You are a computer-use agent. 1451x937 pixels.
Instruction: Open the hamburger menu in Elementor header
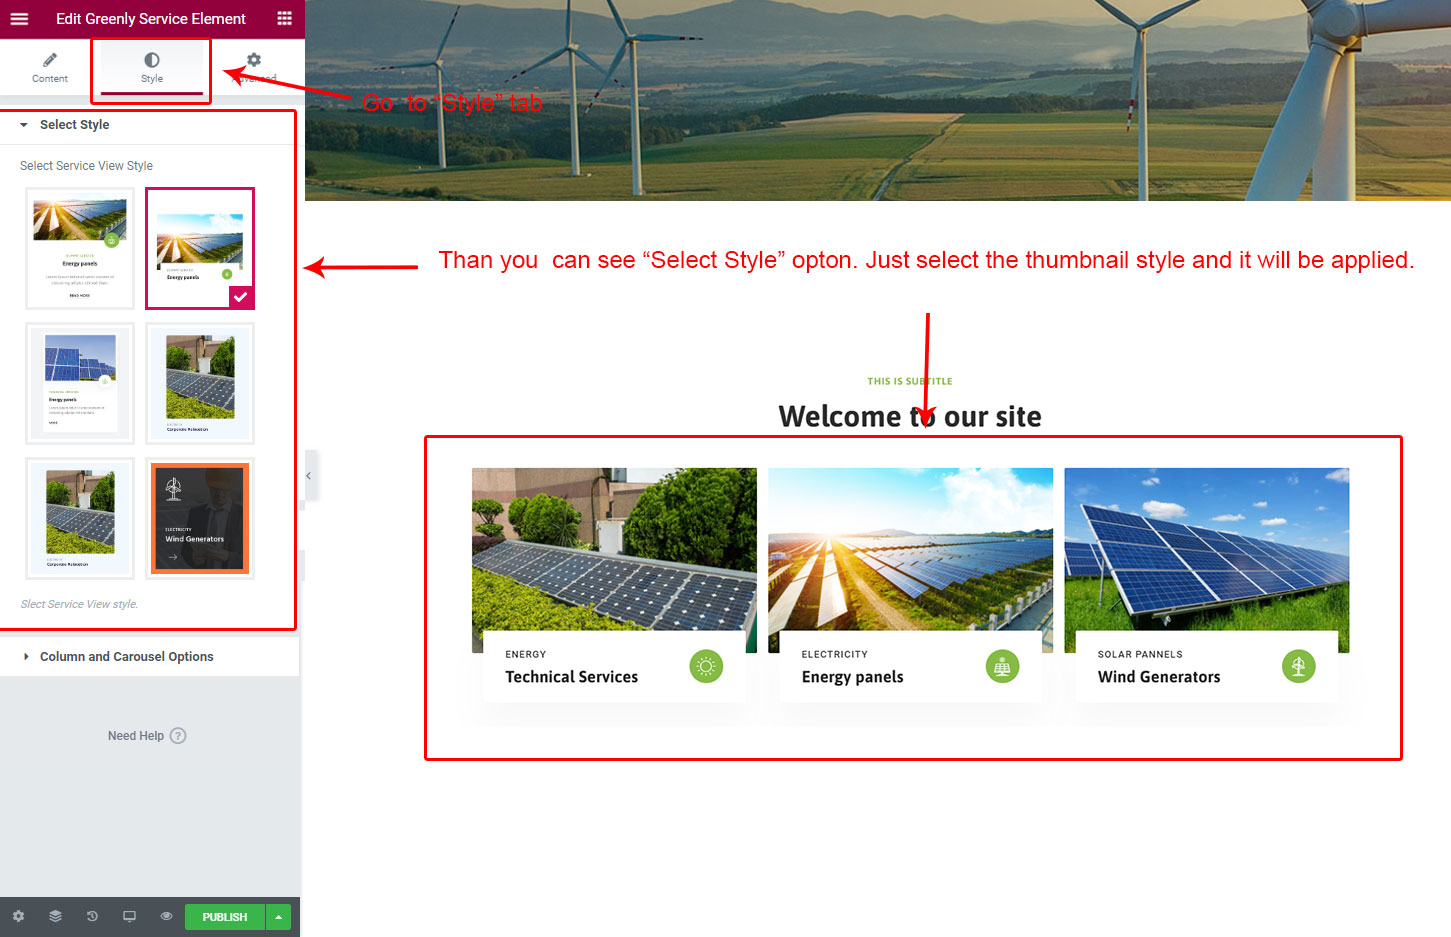[x=19, y=18]
